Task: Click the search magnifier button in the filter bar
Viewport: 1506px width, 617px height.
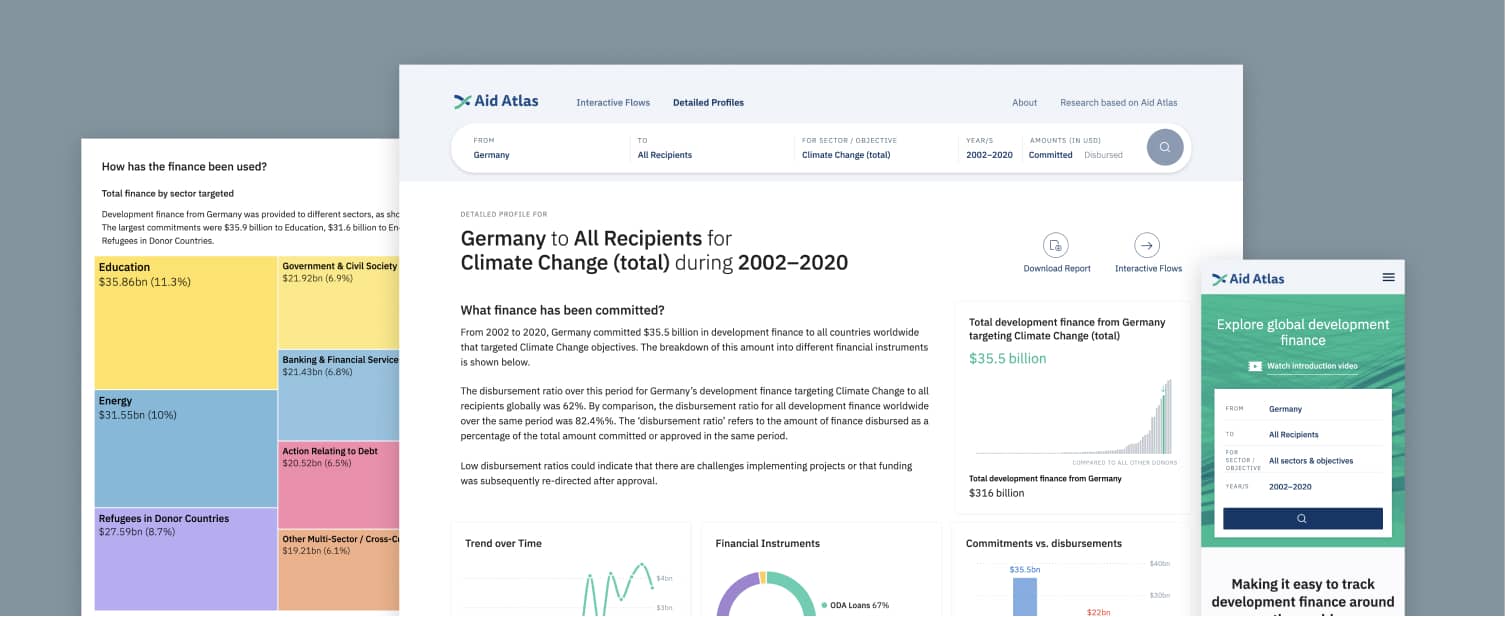Action: pyautogui.click(x=1165, y=146)
